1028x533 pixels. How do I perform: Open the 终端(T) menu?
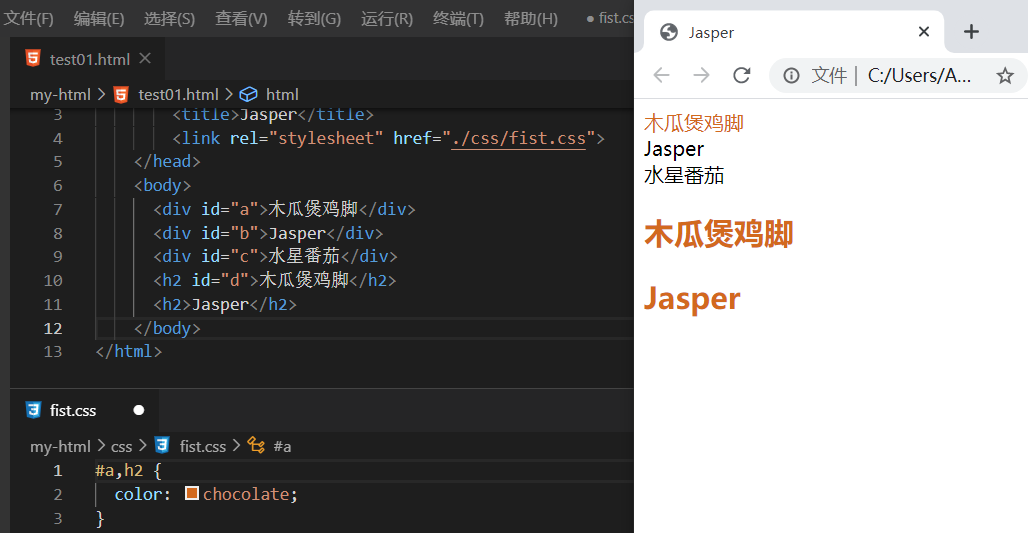[458, 19]
